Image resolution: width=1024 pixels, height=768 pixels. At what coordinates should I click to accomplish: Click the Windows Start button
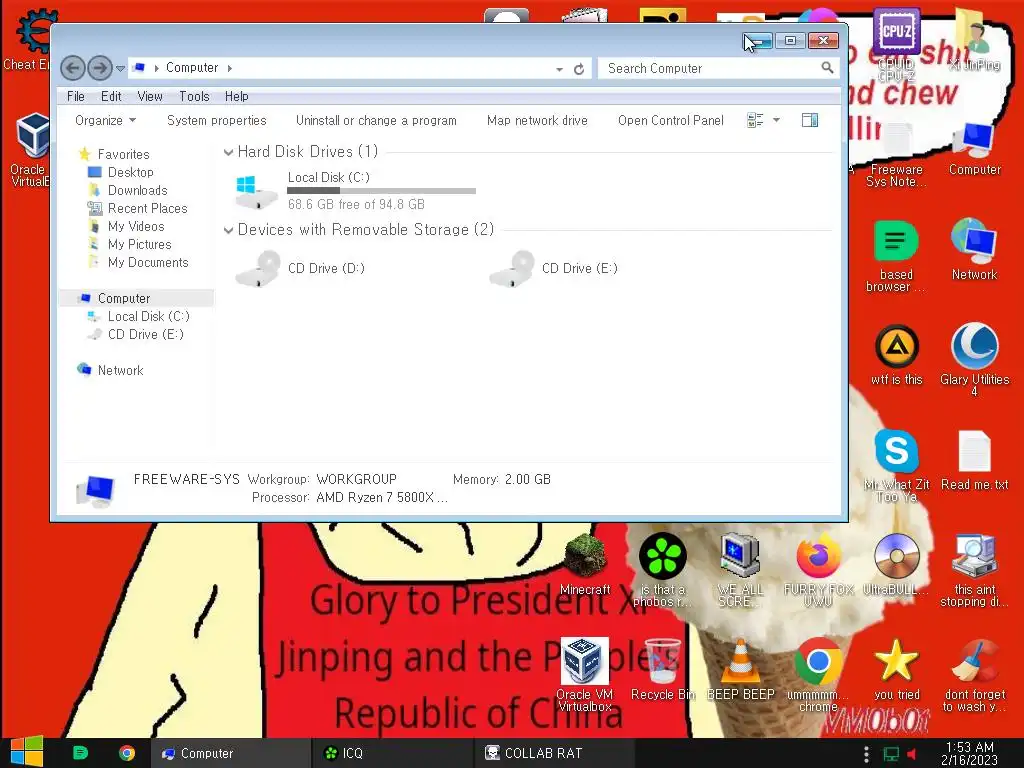point(26,752)
